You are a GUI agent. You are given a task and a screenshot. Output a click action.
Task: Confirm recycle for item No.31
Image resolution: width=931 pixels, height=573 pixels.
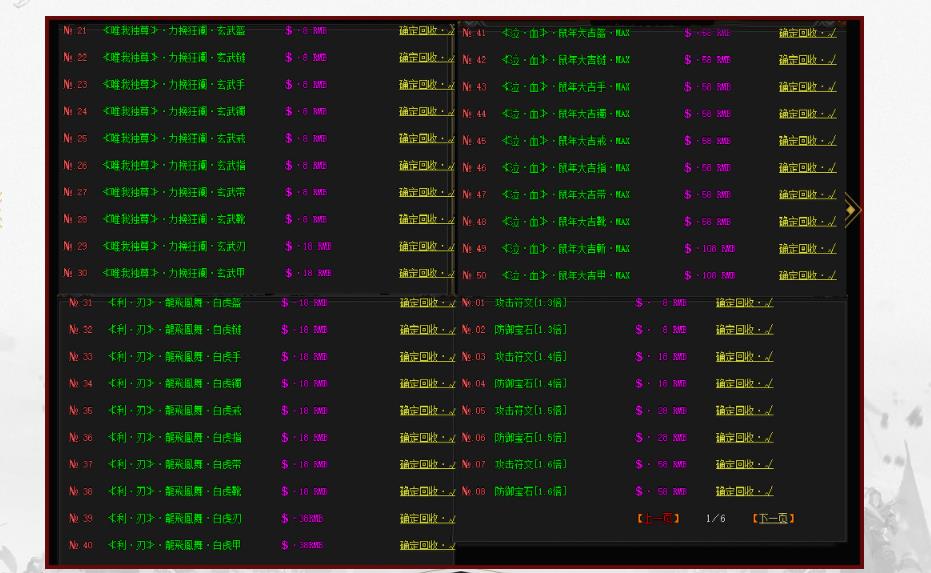426,302
